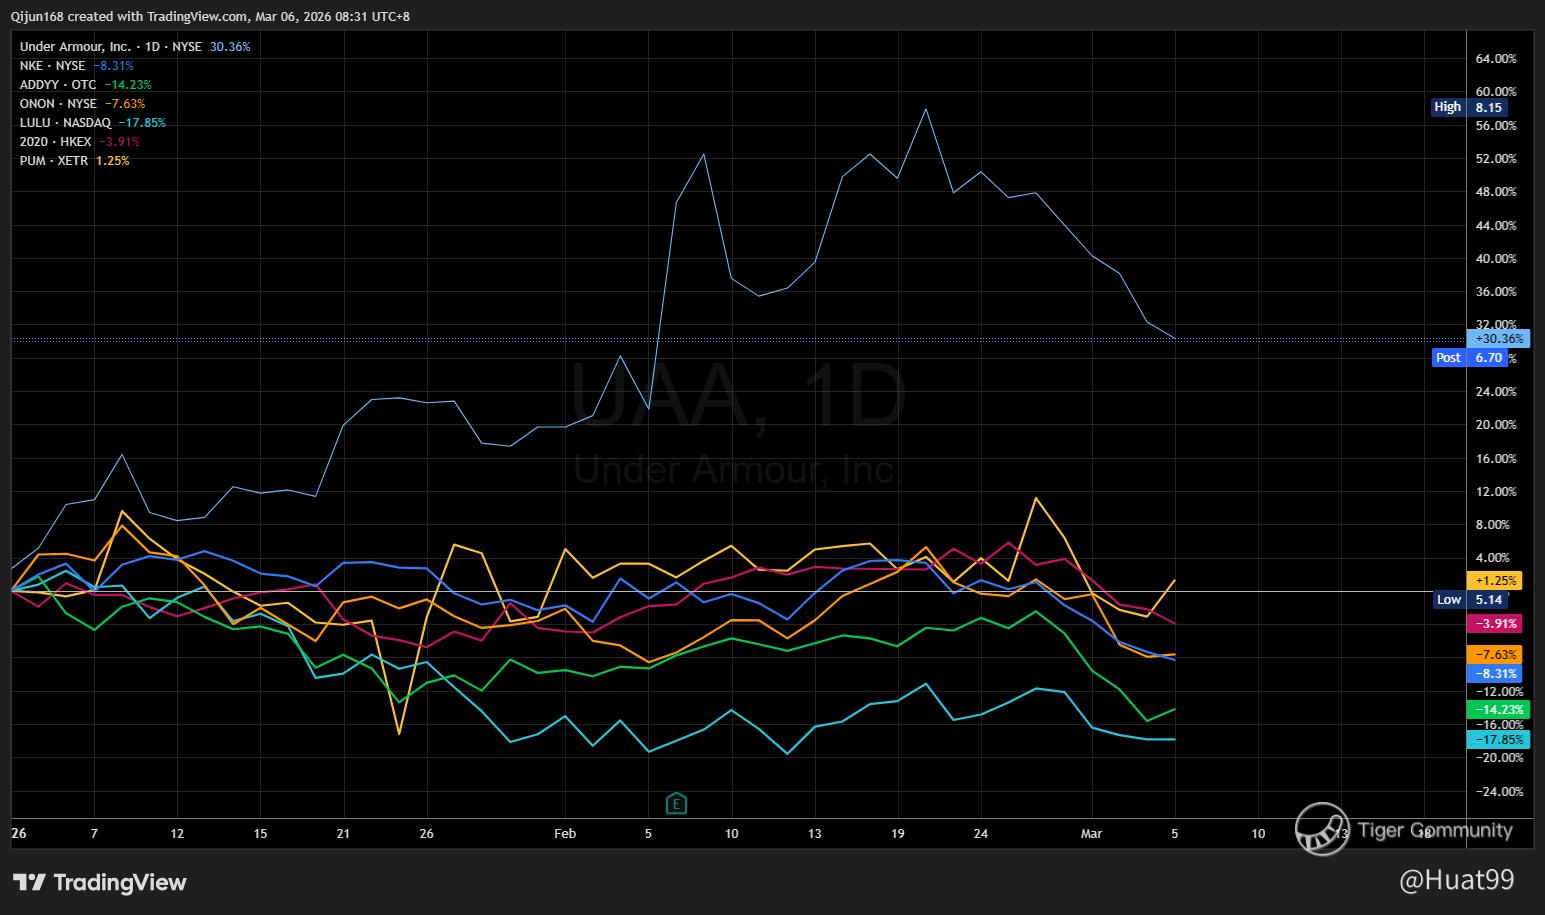1545x915 pixels.
Task: Click 16.00% on the price scale
Action: point(1496,459)
